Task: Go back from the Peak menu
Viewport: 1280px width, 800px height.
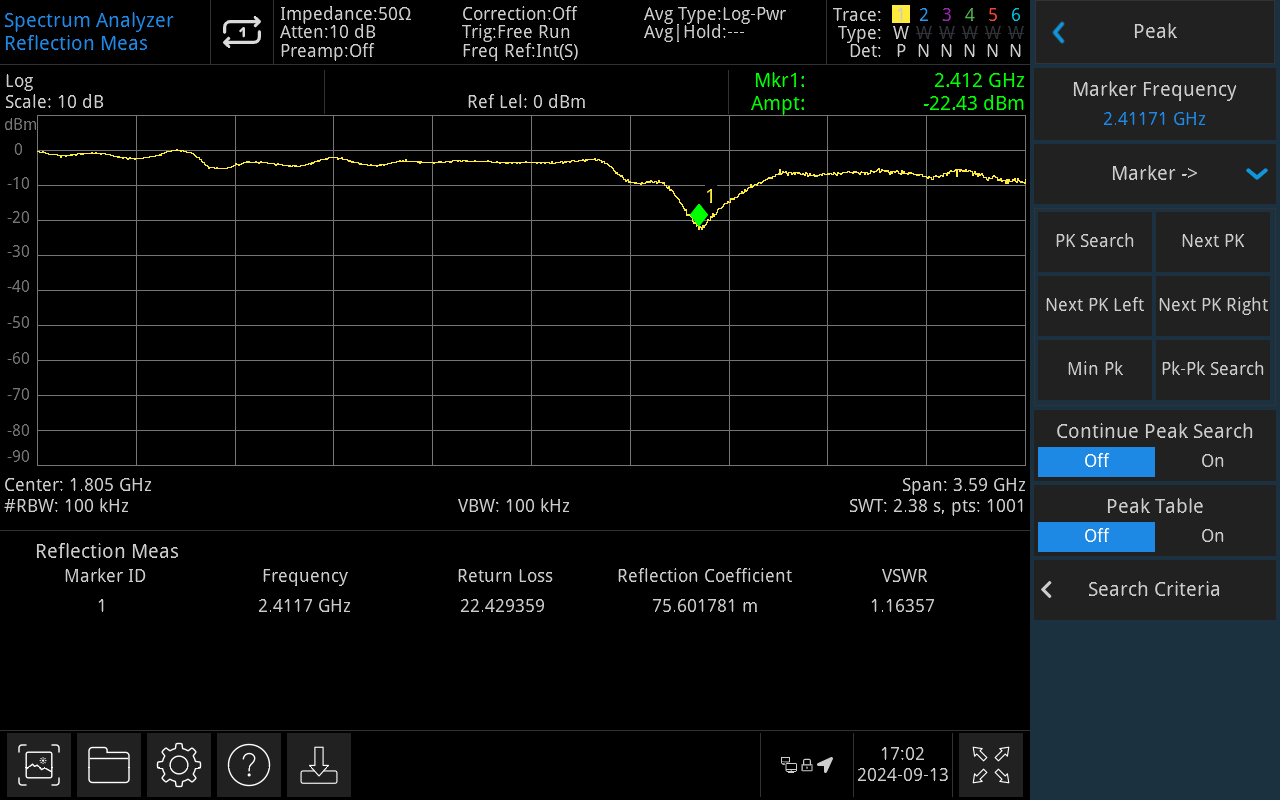Action: coord(1059,32)
